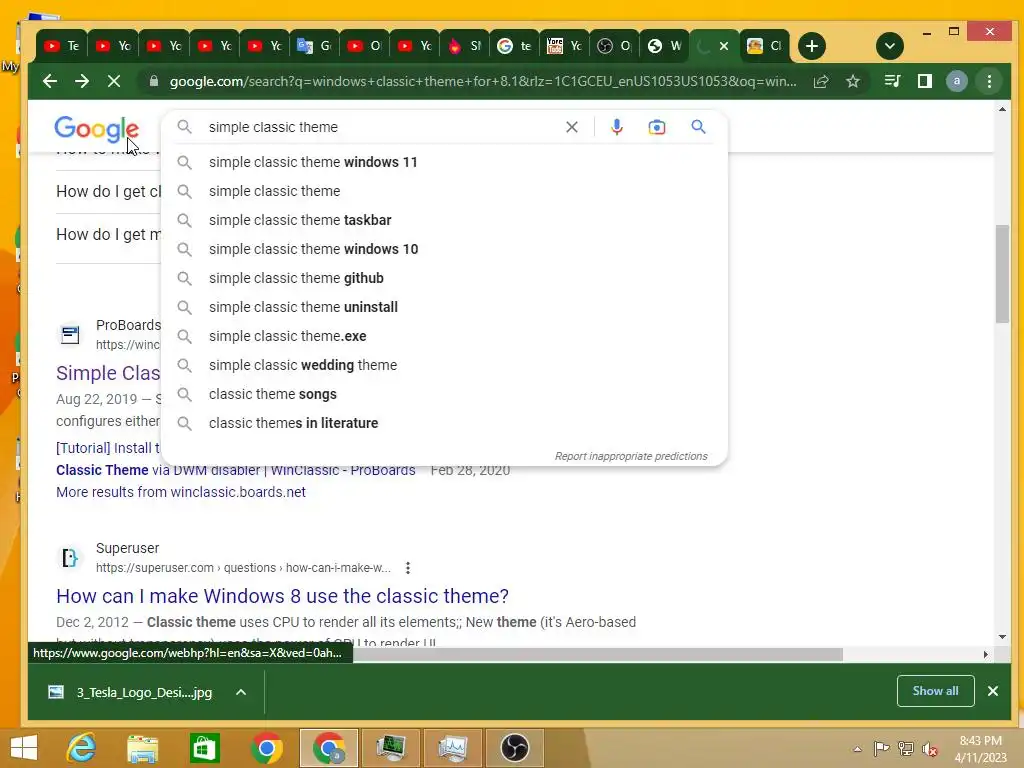
Task: Open the network icon in tray
Action: point(906,748)
